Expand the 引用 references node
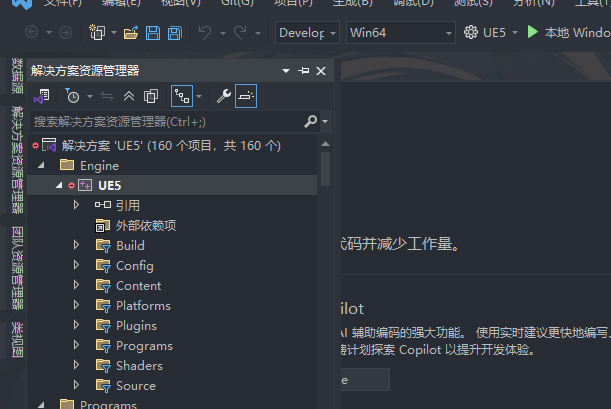The width and height of the screenshot is (611, 409). [76, 205]
